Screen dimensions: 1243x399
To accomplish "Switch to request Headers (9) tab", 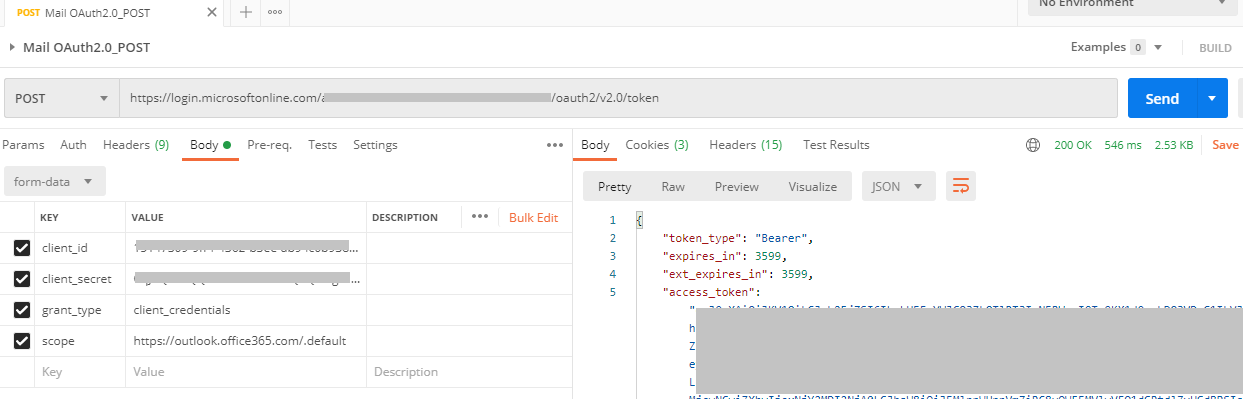I will pos(136,145).
